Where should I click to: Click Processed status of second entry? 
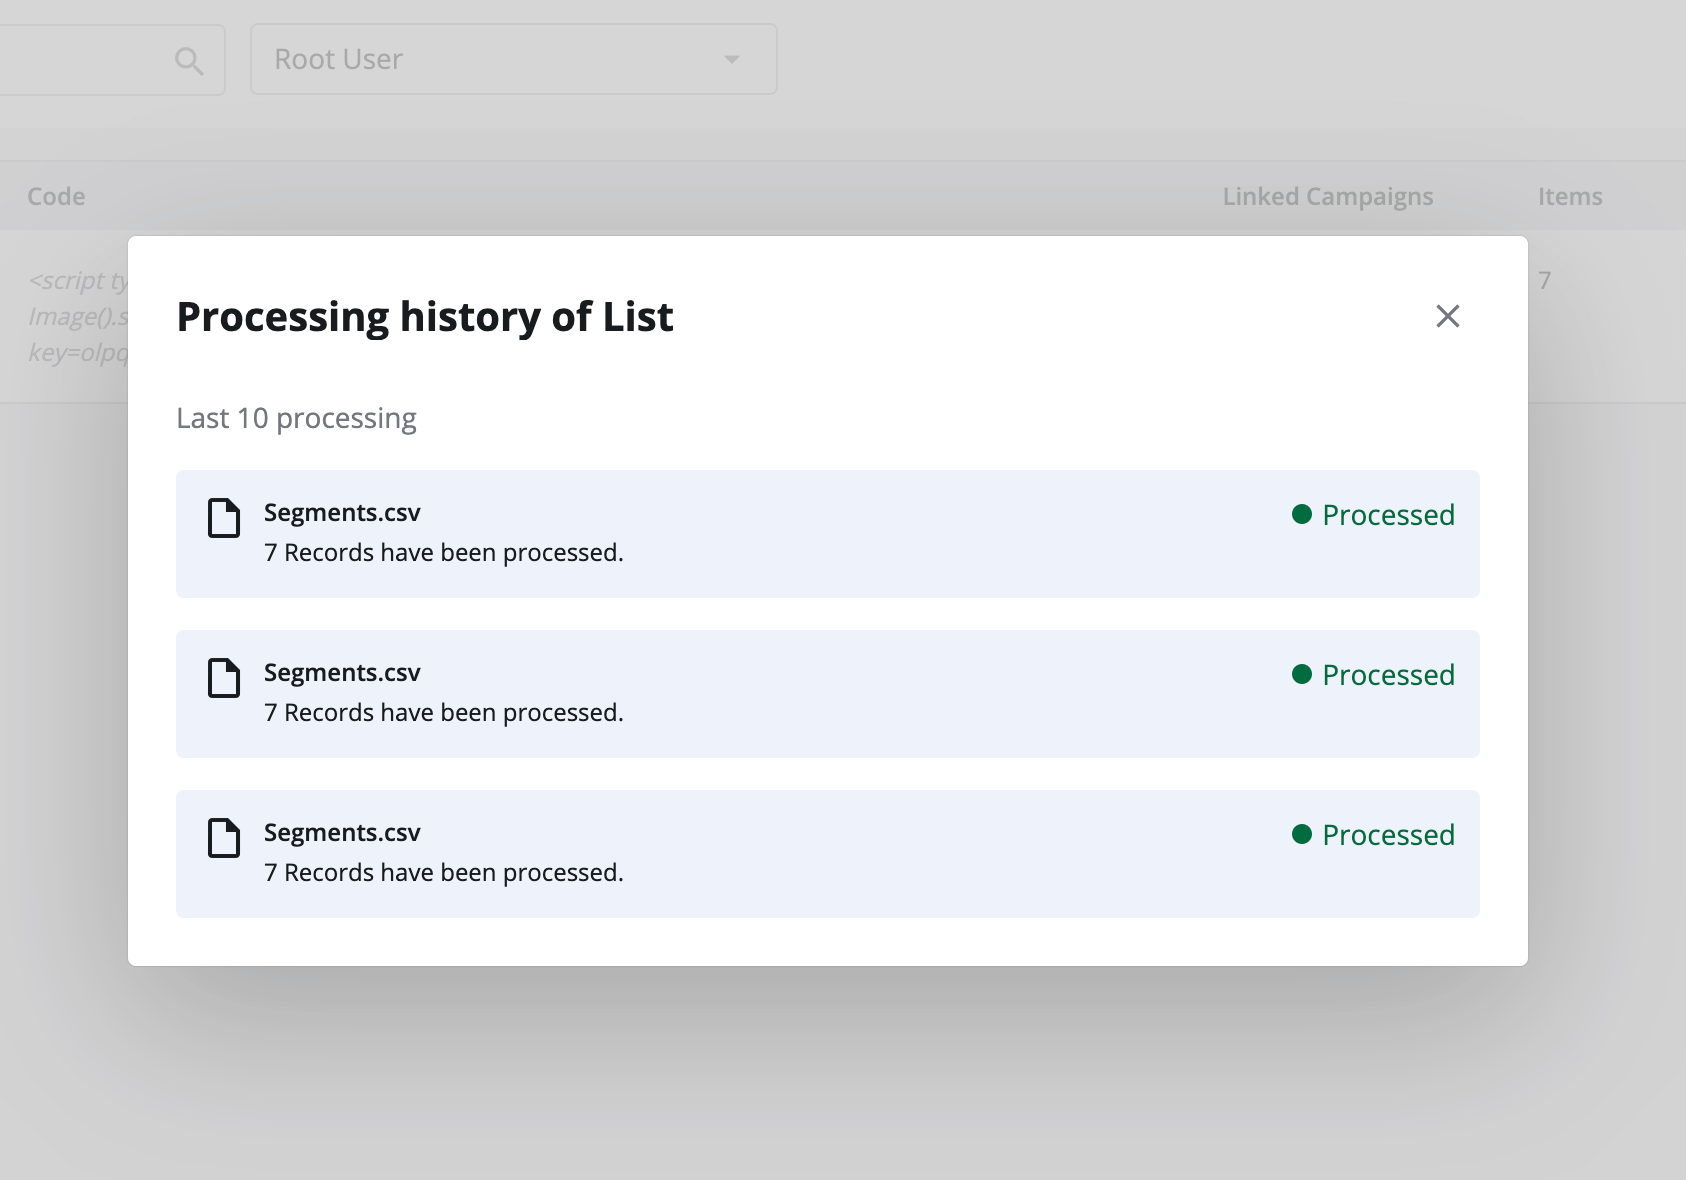tap(1373, 675)
